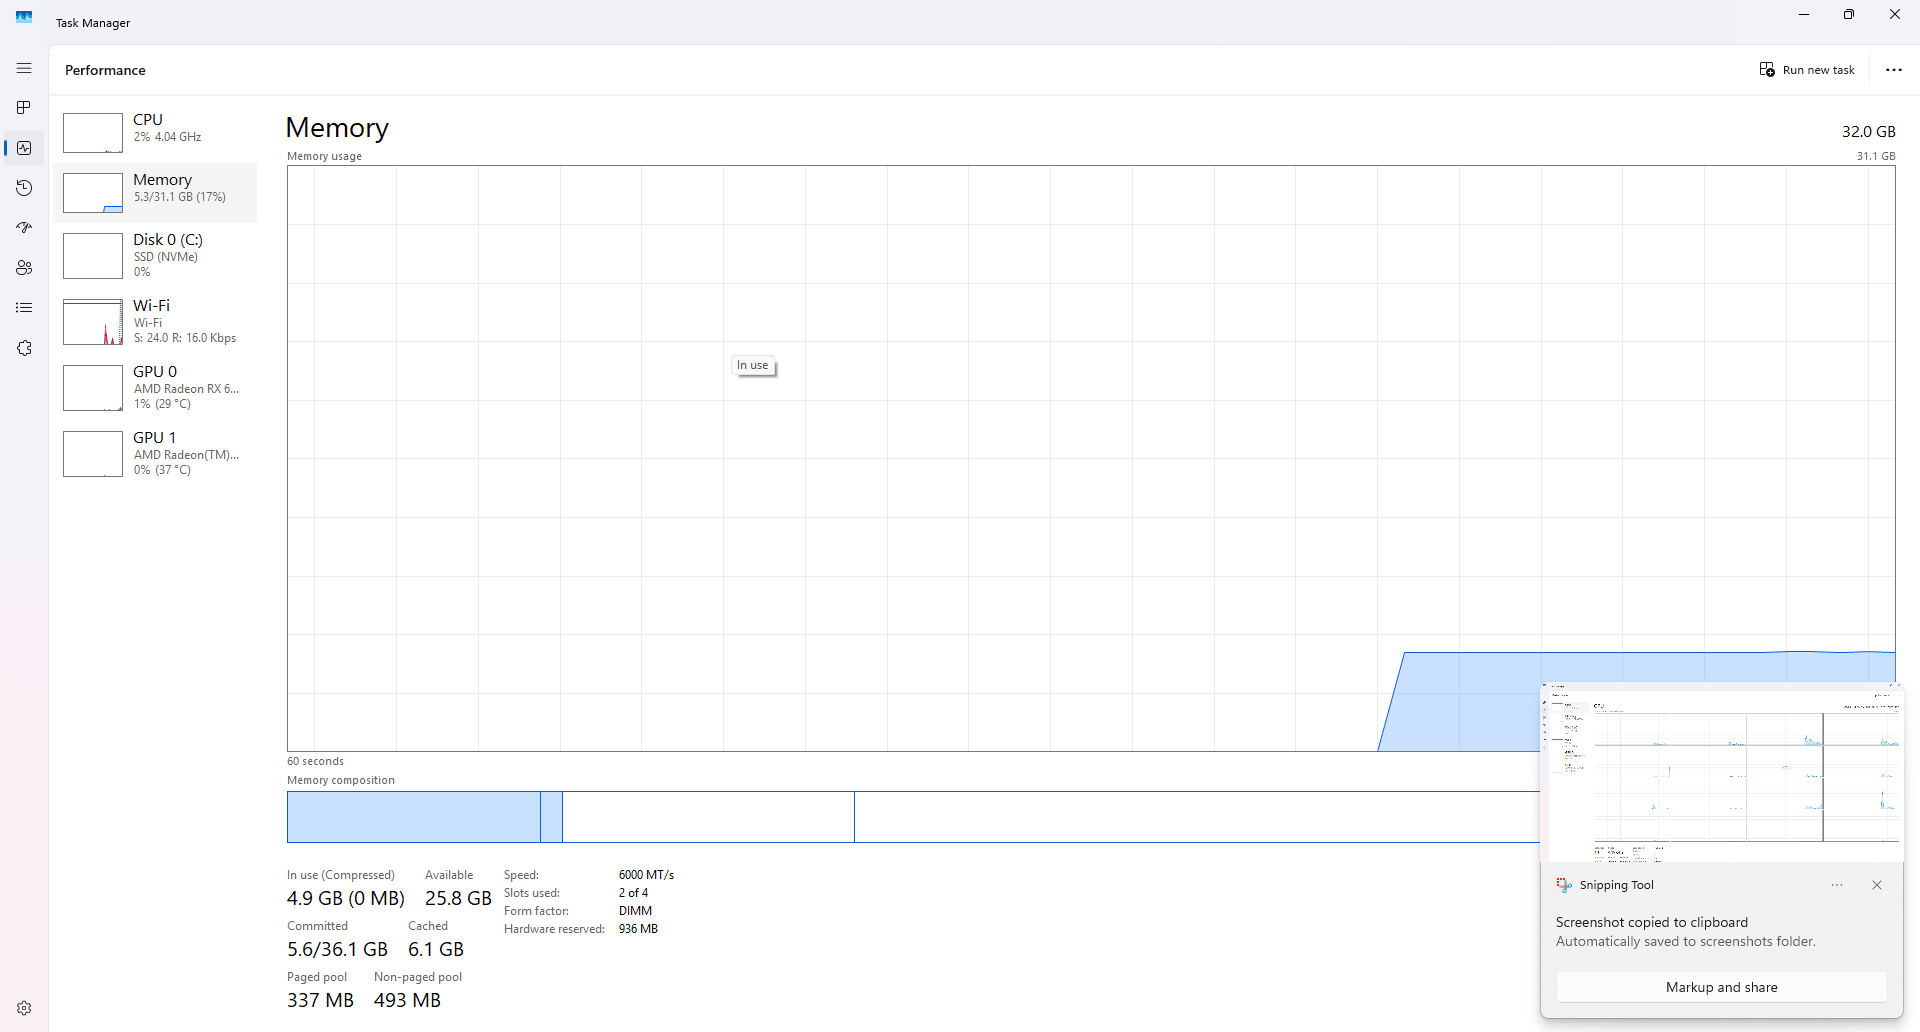Open the hamburger navigation menu
This screenshot has height=1032, width=1920.
click(24, 68)
